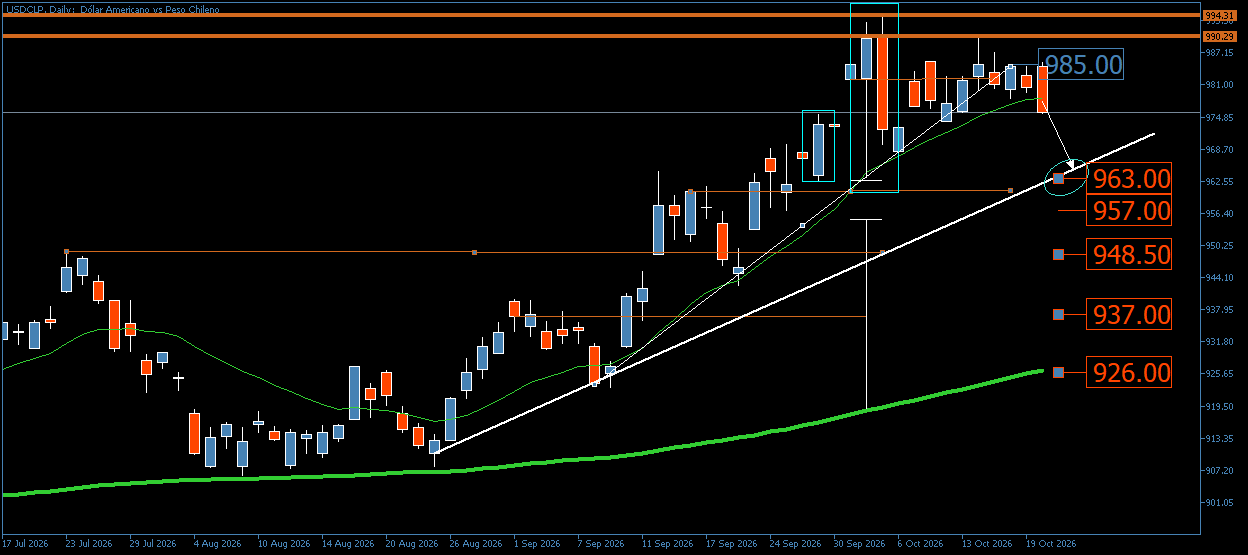This screenshot has width=1248, height=555.
Task: Click the 990.29 orange price tag on axis
Action: [1219, 36]
